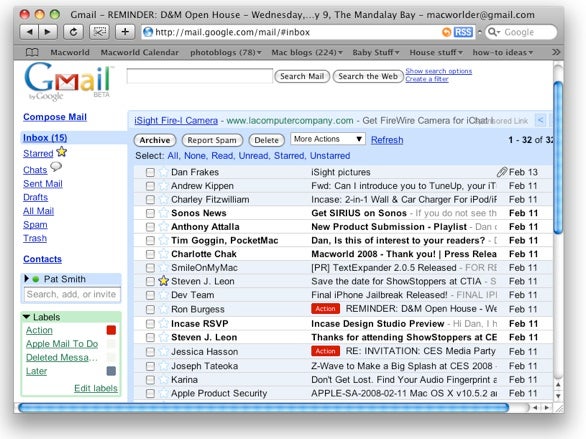
Task: Expand the photoblogs (78) bookmark folder
Action: (x=226, y=52)
